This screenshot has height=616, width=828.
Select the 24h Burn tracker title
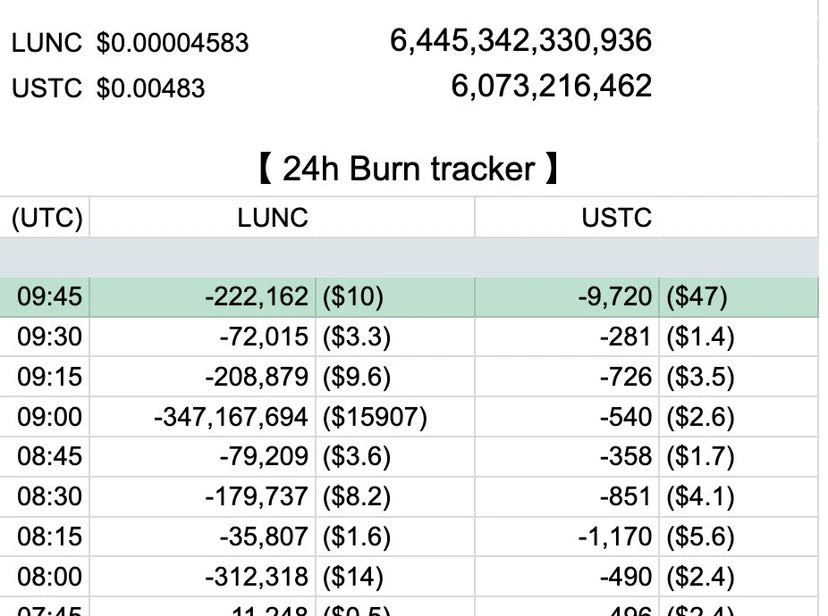(x=408, y=169)
